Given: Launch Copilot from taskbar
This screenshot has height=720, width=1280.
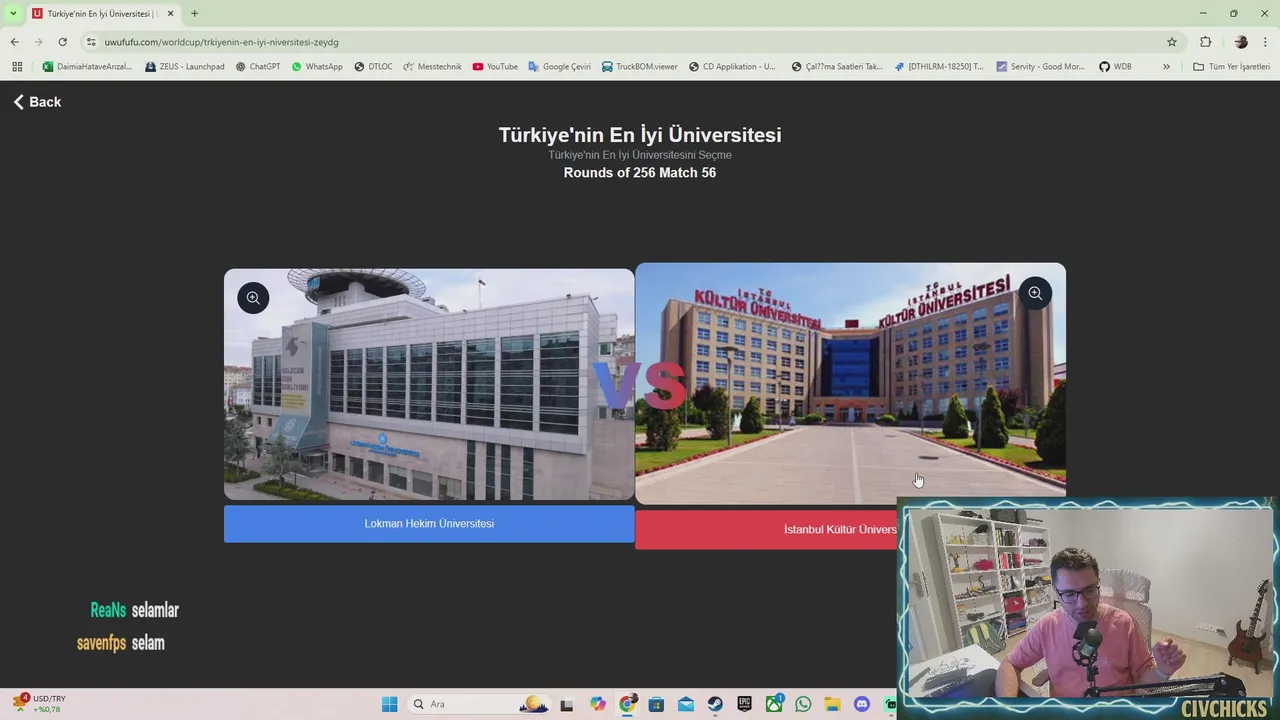Looking at the screenshot, I should click(598, 704).
